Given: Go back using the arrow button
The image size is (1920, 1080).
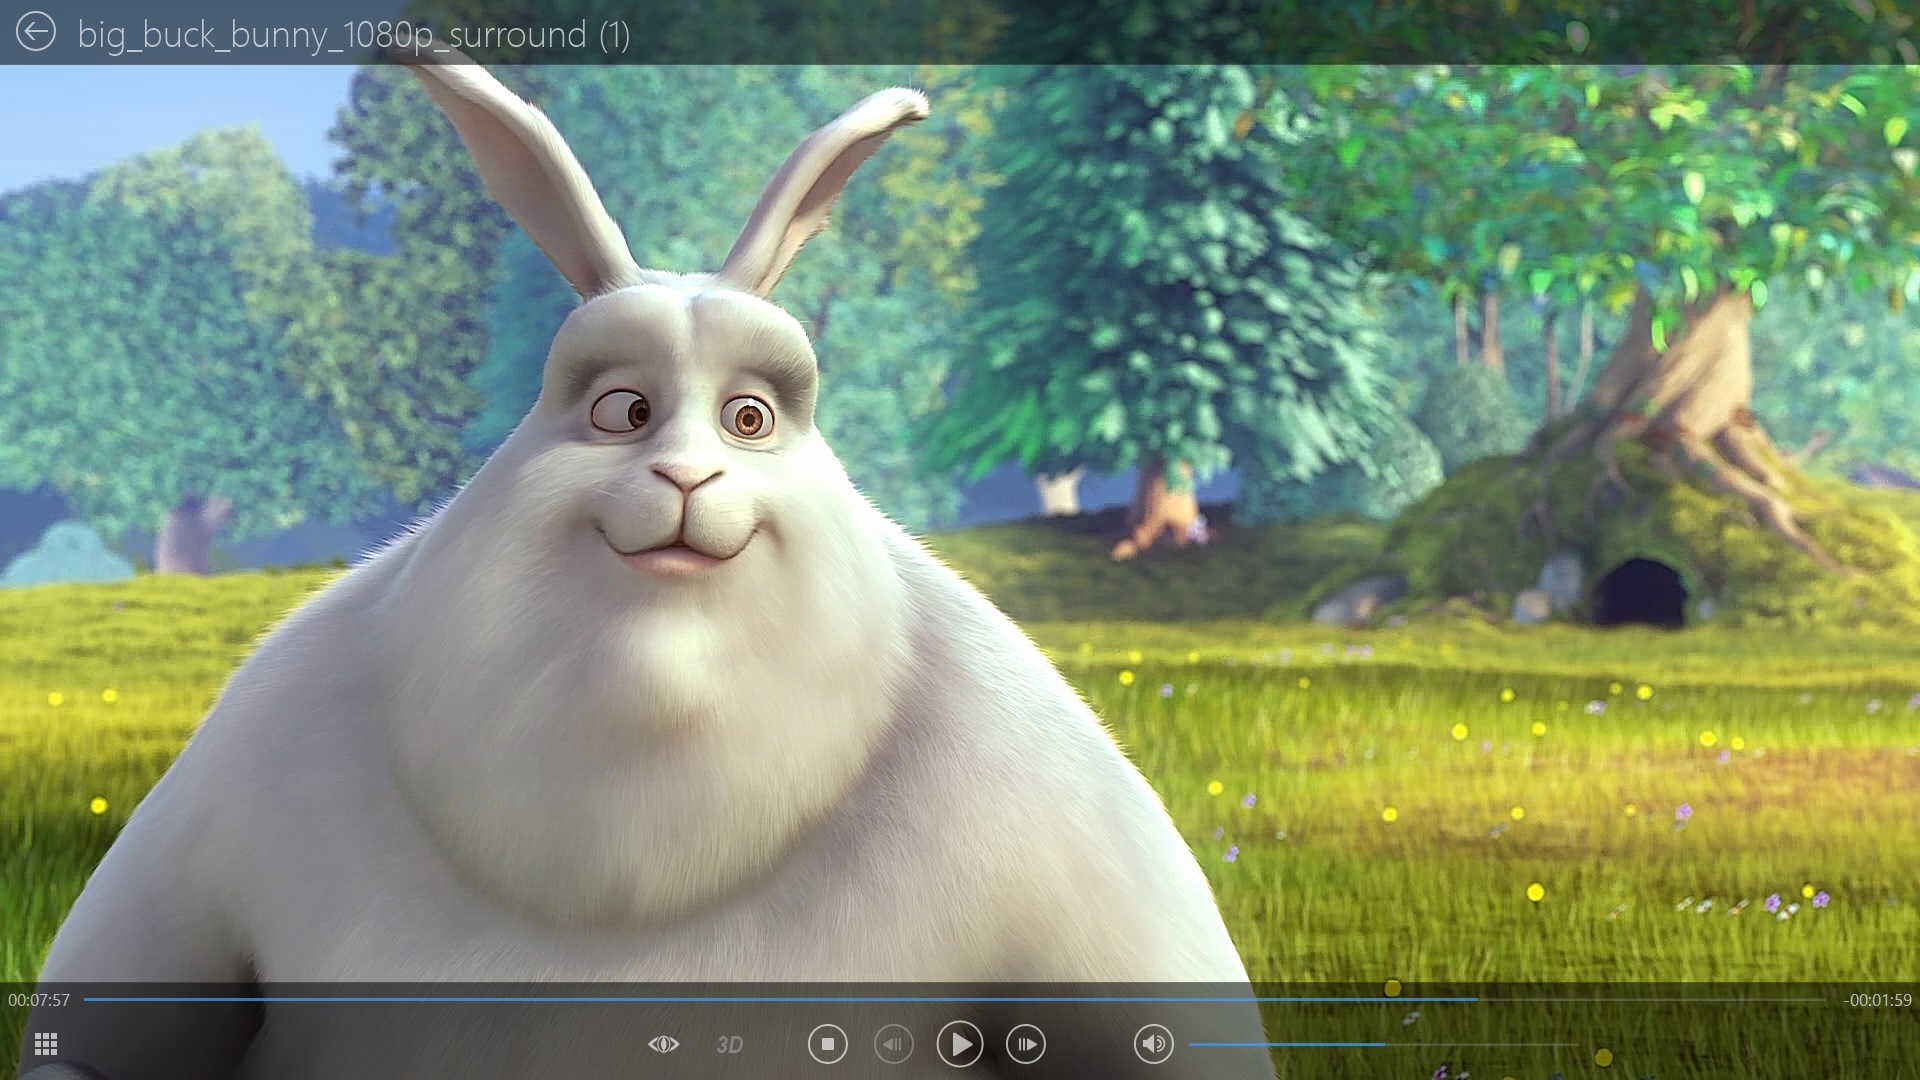Looking at the screenshot, I should pyautogui.click(x=36, y=32).
